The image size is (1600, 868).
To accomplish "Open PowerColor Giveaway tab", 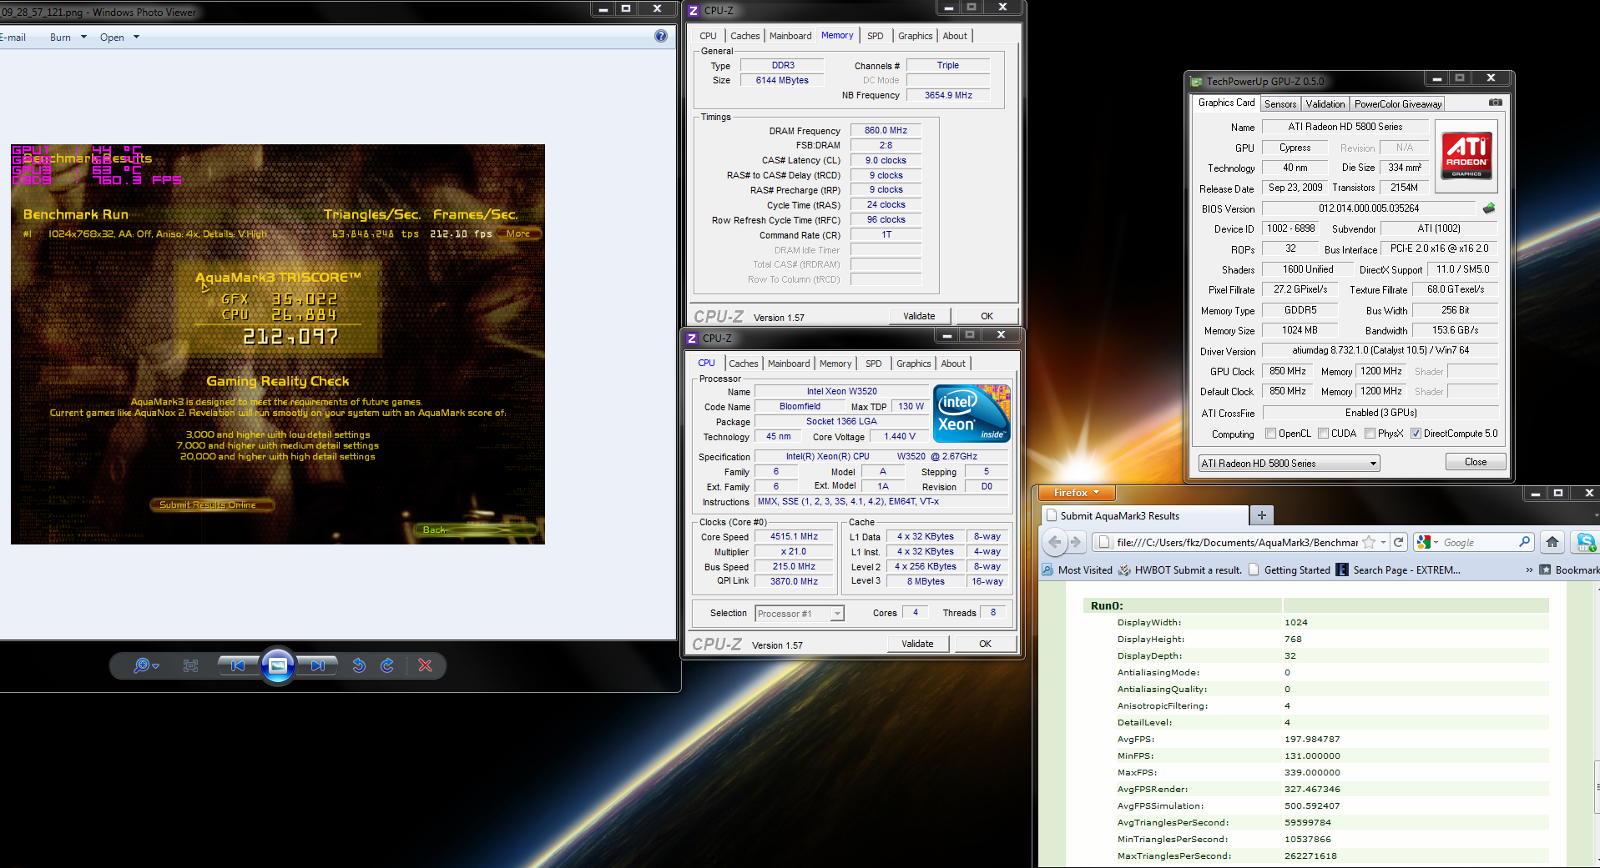I will tap(1398, 104).
